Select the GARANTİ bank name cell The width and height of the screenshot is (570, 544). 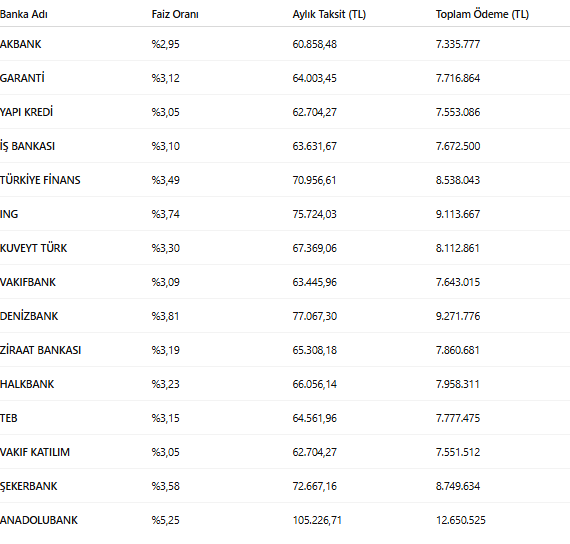click(22, 78)
